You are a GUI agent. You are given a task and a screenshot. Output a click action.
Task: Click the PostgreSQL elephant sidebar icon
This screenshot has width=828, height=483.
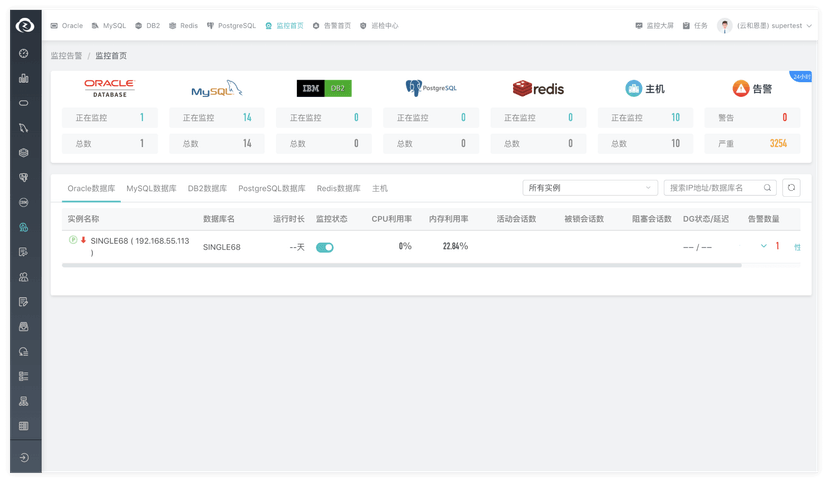(x=24, y=177)
